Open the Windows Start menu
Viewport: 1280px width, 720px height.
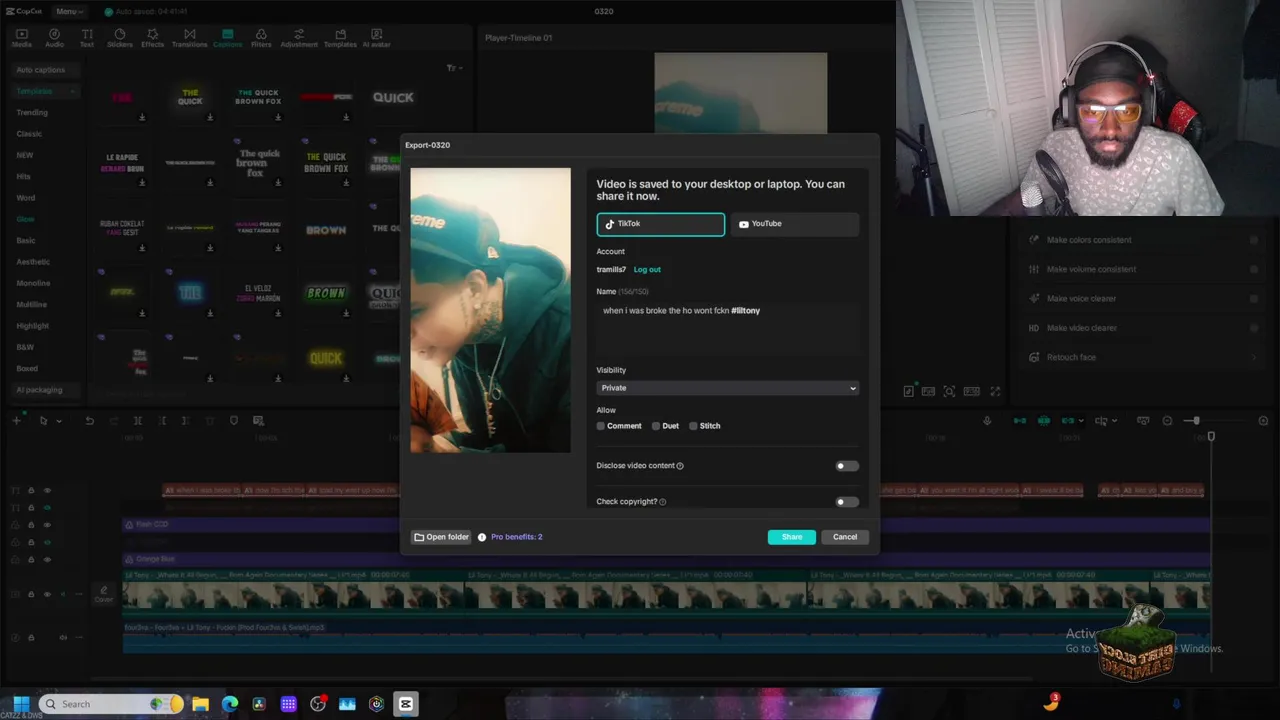pos(21,704)
